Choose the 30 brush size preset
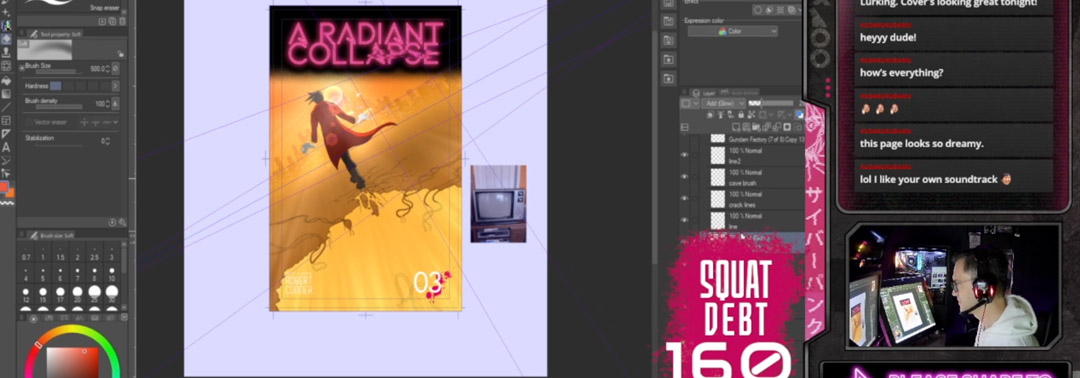 111,295
